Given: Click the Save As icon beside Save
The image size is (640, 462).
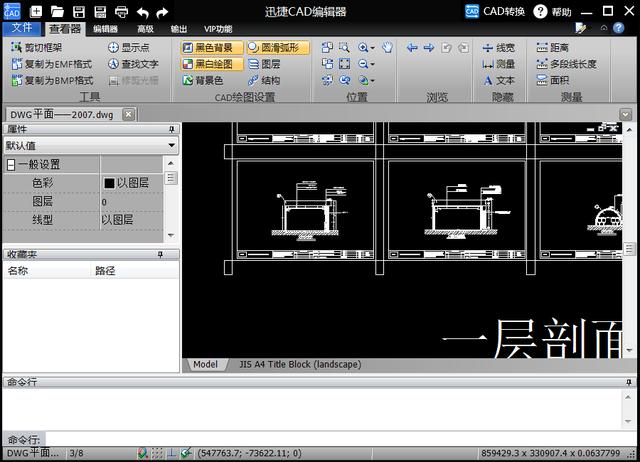Looking at the screenshot, I should coord(100,12).
